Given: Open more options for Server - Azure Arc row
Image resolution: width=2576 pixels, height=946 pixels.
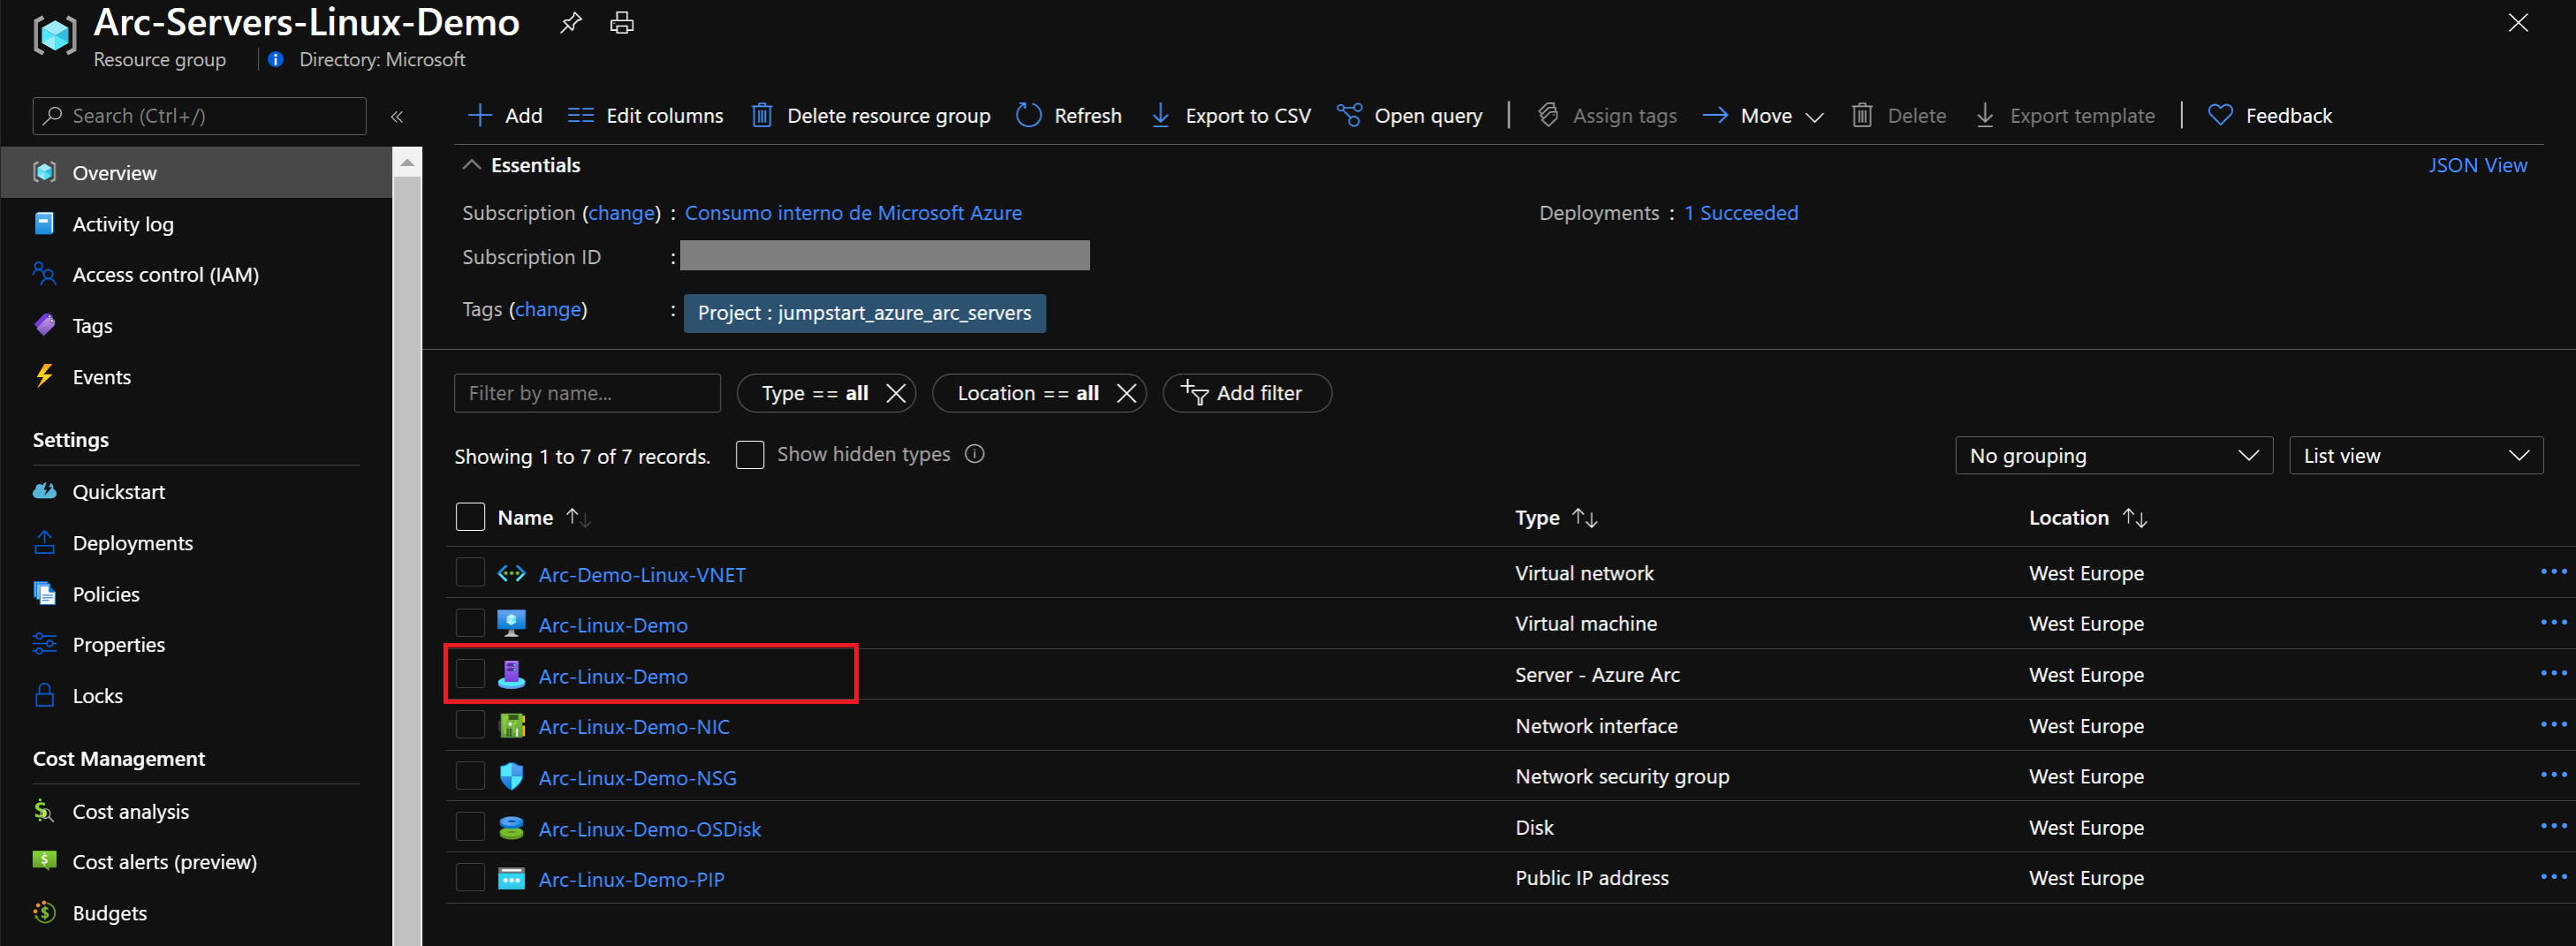Looking at the screenshot, I should (x=2553, y=673).
